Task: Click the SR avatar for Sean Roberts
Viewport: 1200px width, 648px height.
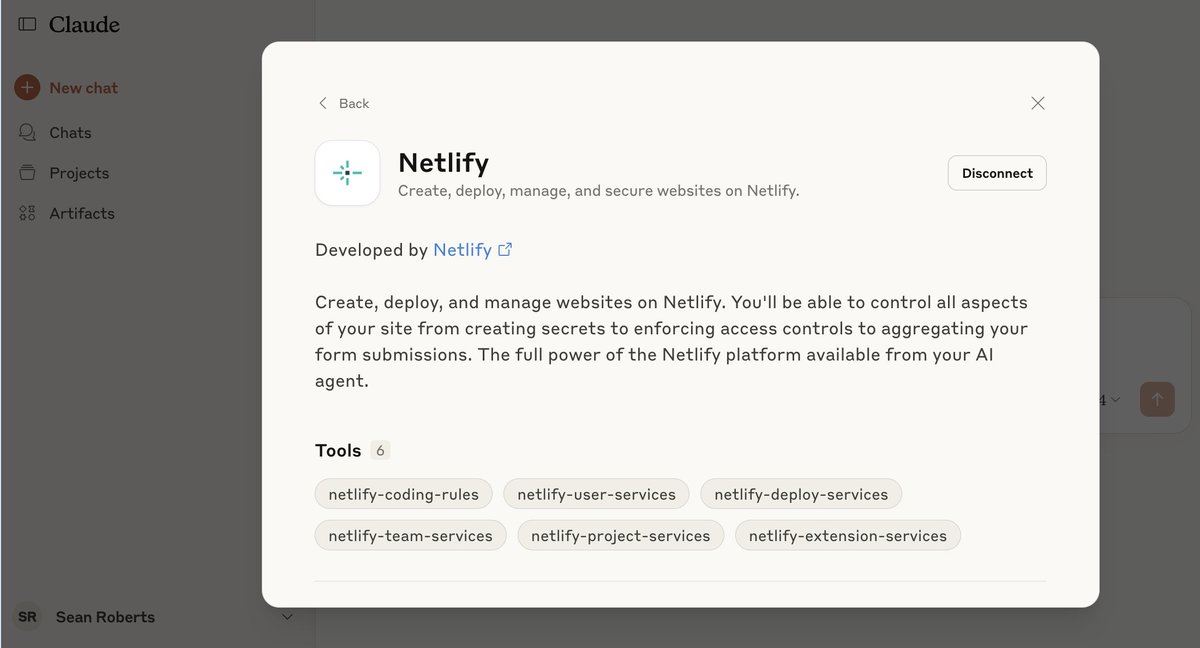Action: pyautogui.click(x=27, y=617)
